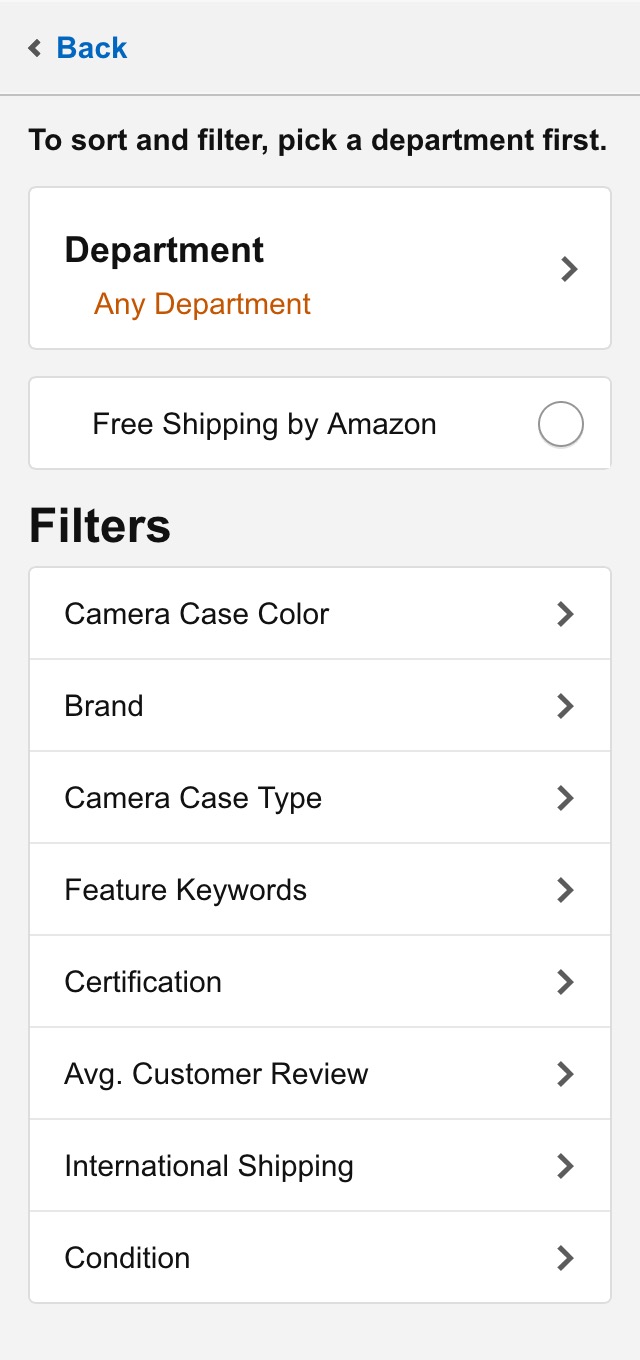
Task: Click the chevron next to Certification
Action: coord(565,981)
